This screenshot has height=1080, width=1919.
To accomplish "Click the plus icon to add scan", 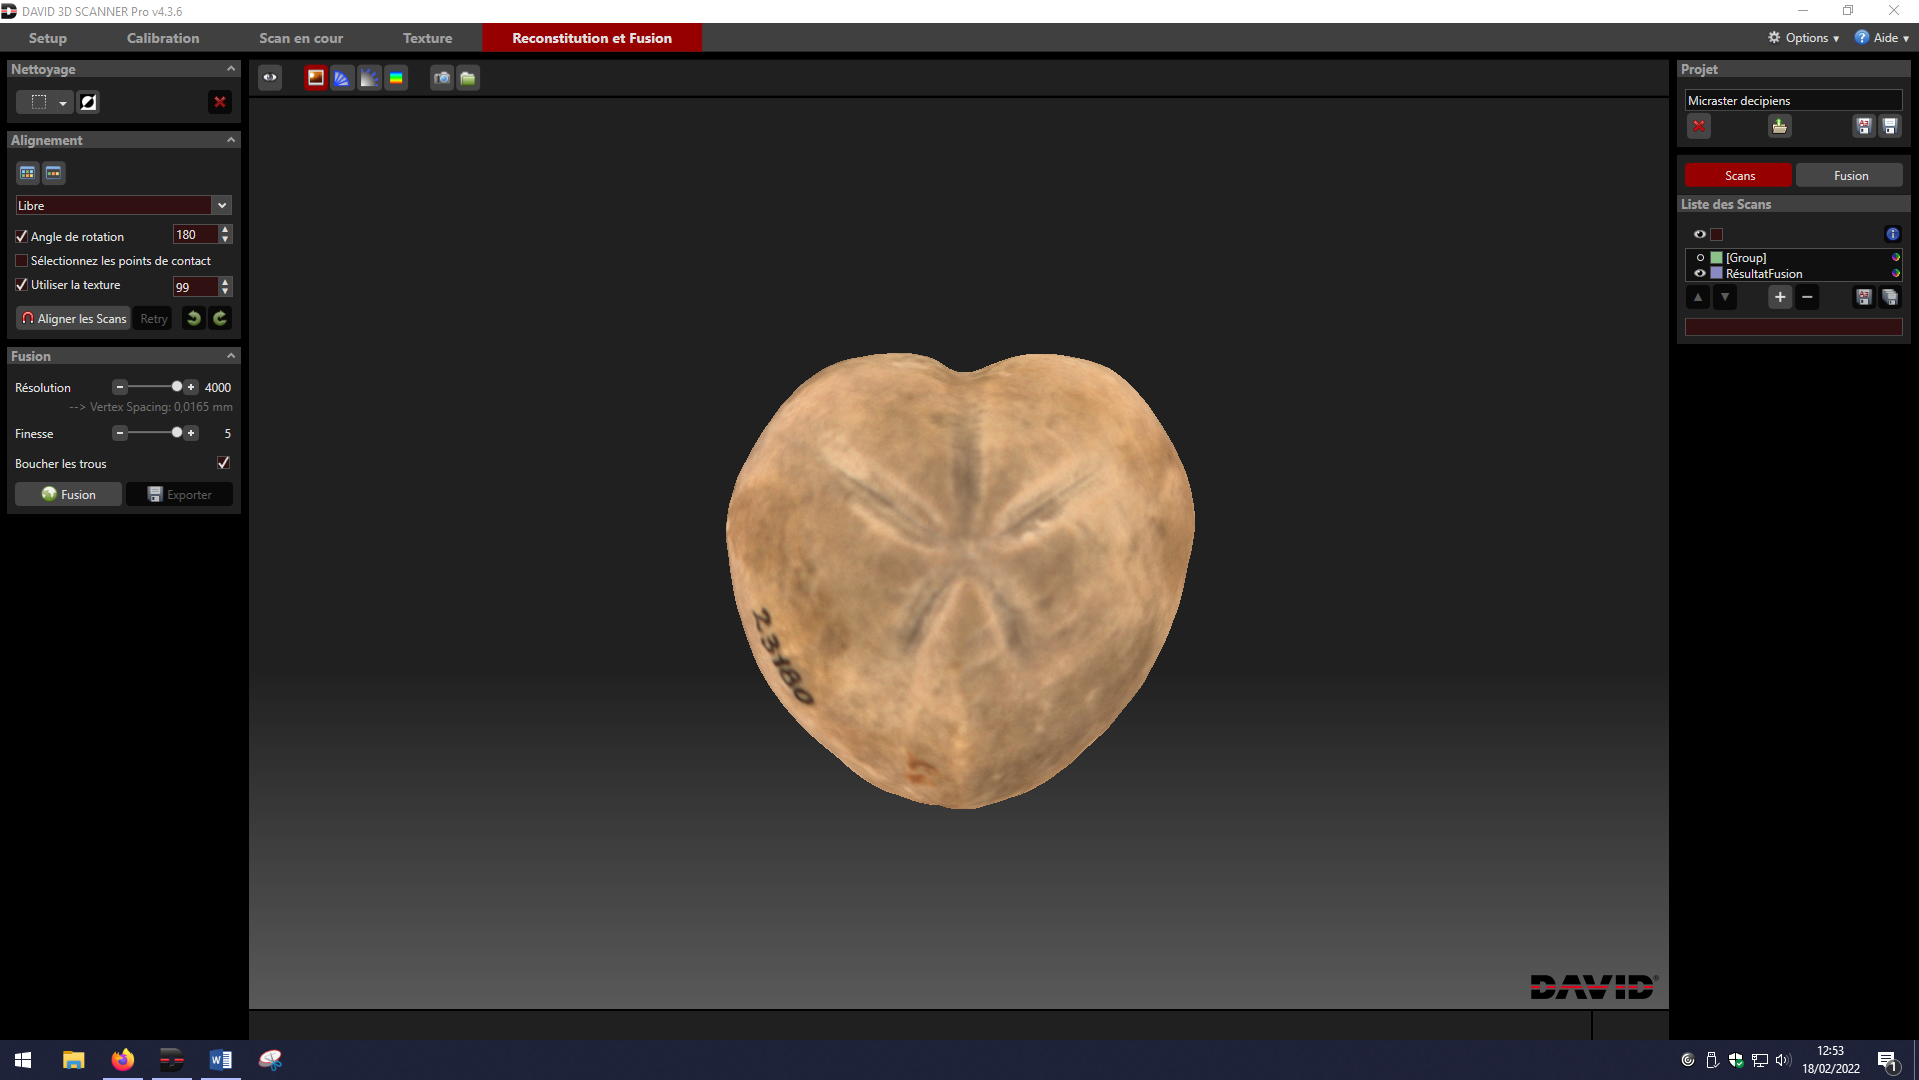I will pyautogui.click(x=1779, y=297).
